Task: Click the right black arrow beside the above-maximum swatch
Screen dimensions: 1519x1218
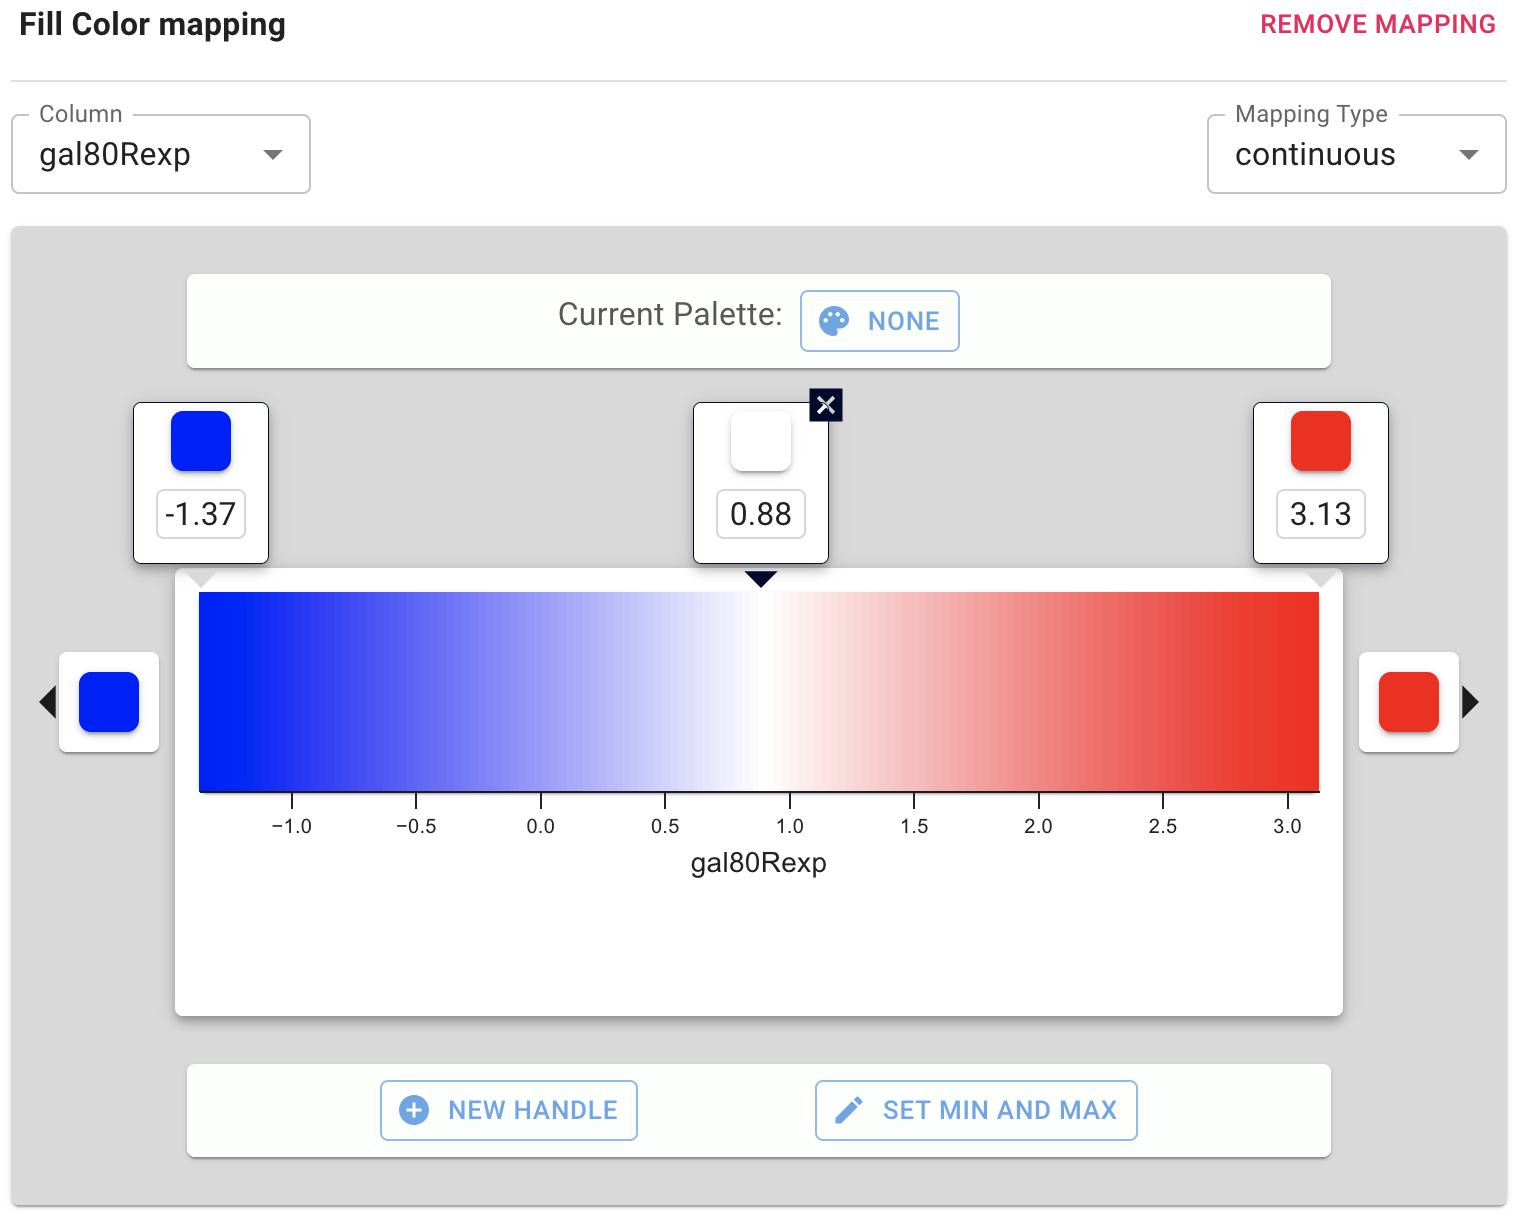Action: pyautogui.click(x=1470, y=702)
